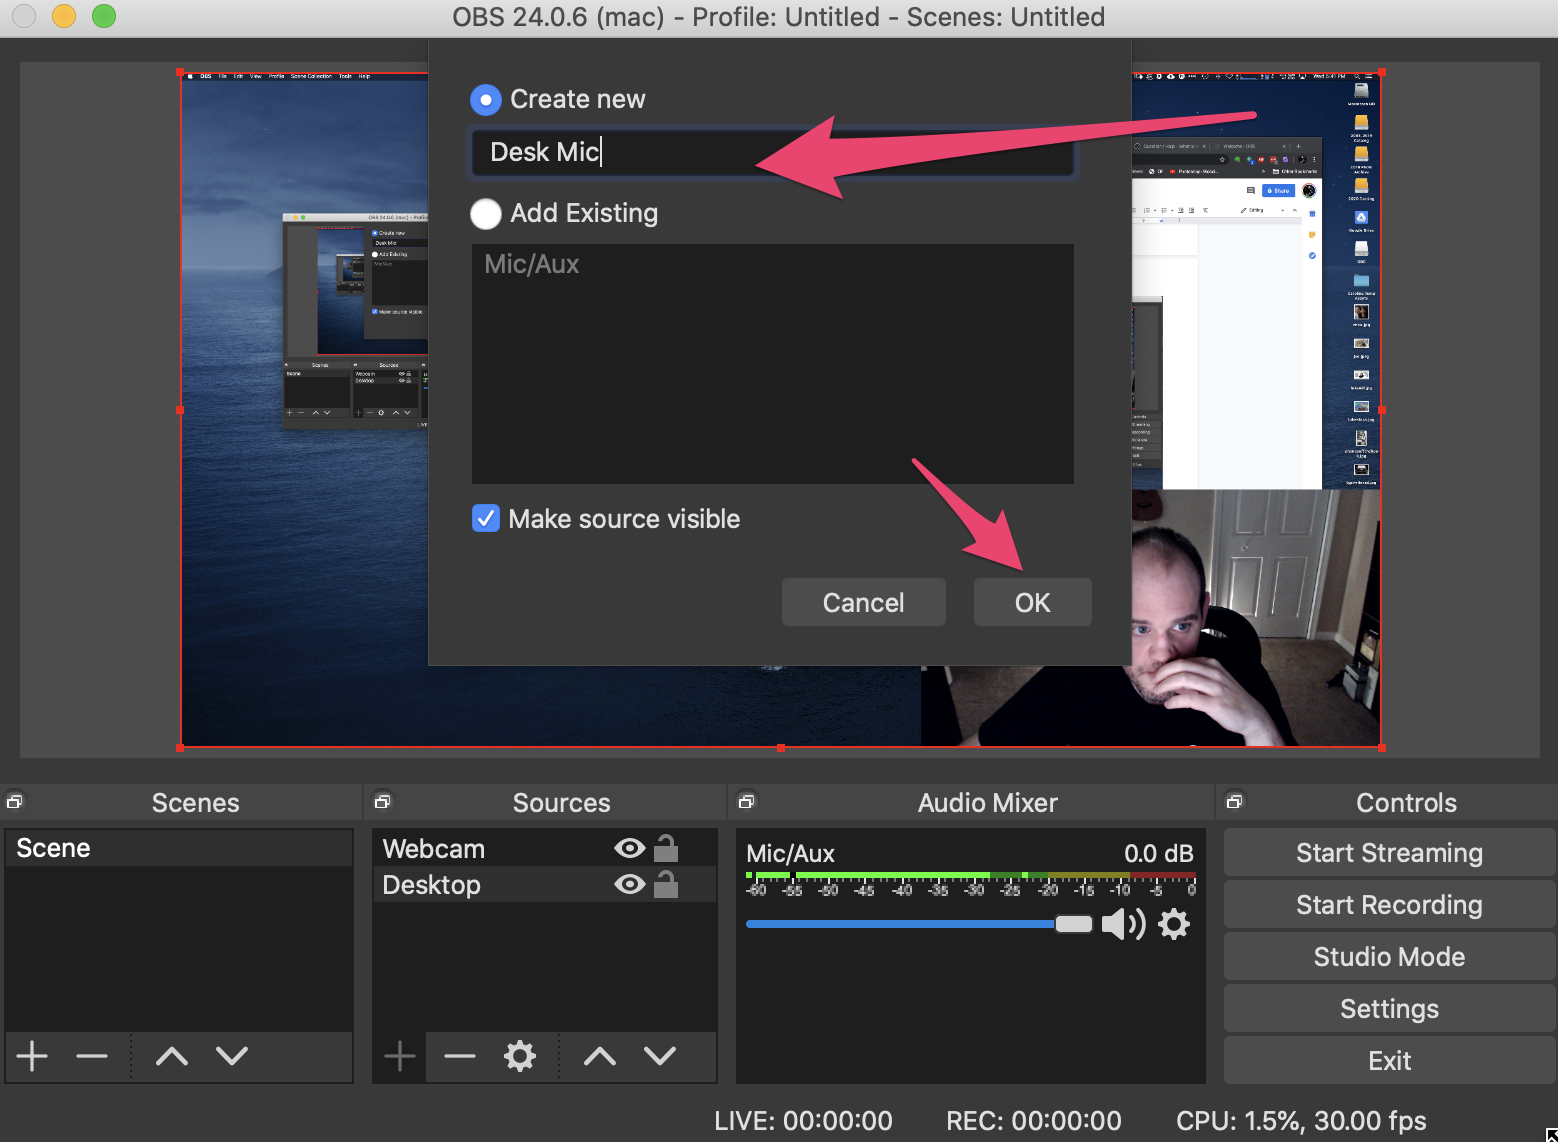Viewport: 1558px width, 1142px height.
Task: Select the Desktop source row
Action: [545, 885]
